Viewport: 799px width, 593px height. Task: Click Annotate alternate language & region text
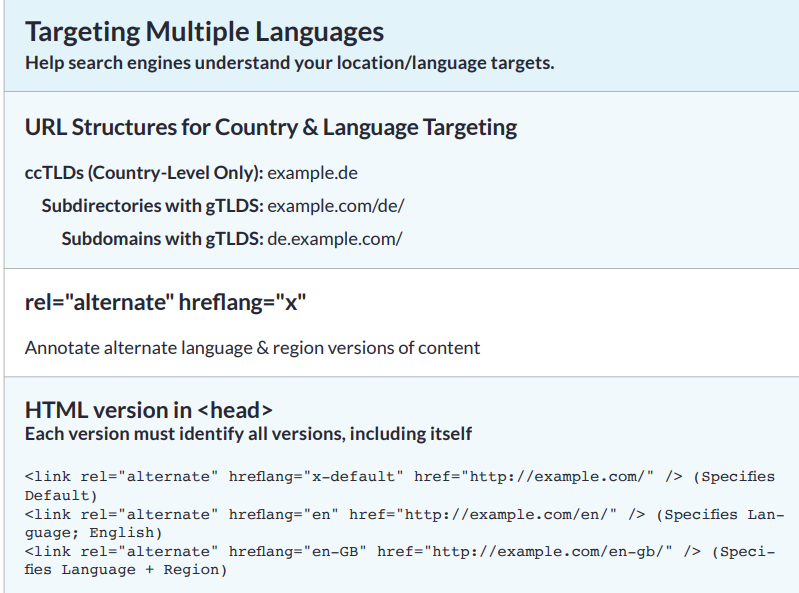pyautogui.click(x=252, y=348)
